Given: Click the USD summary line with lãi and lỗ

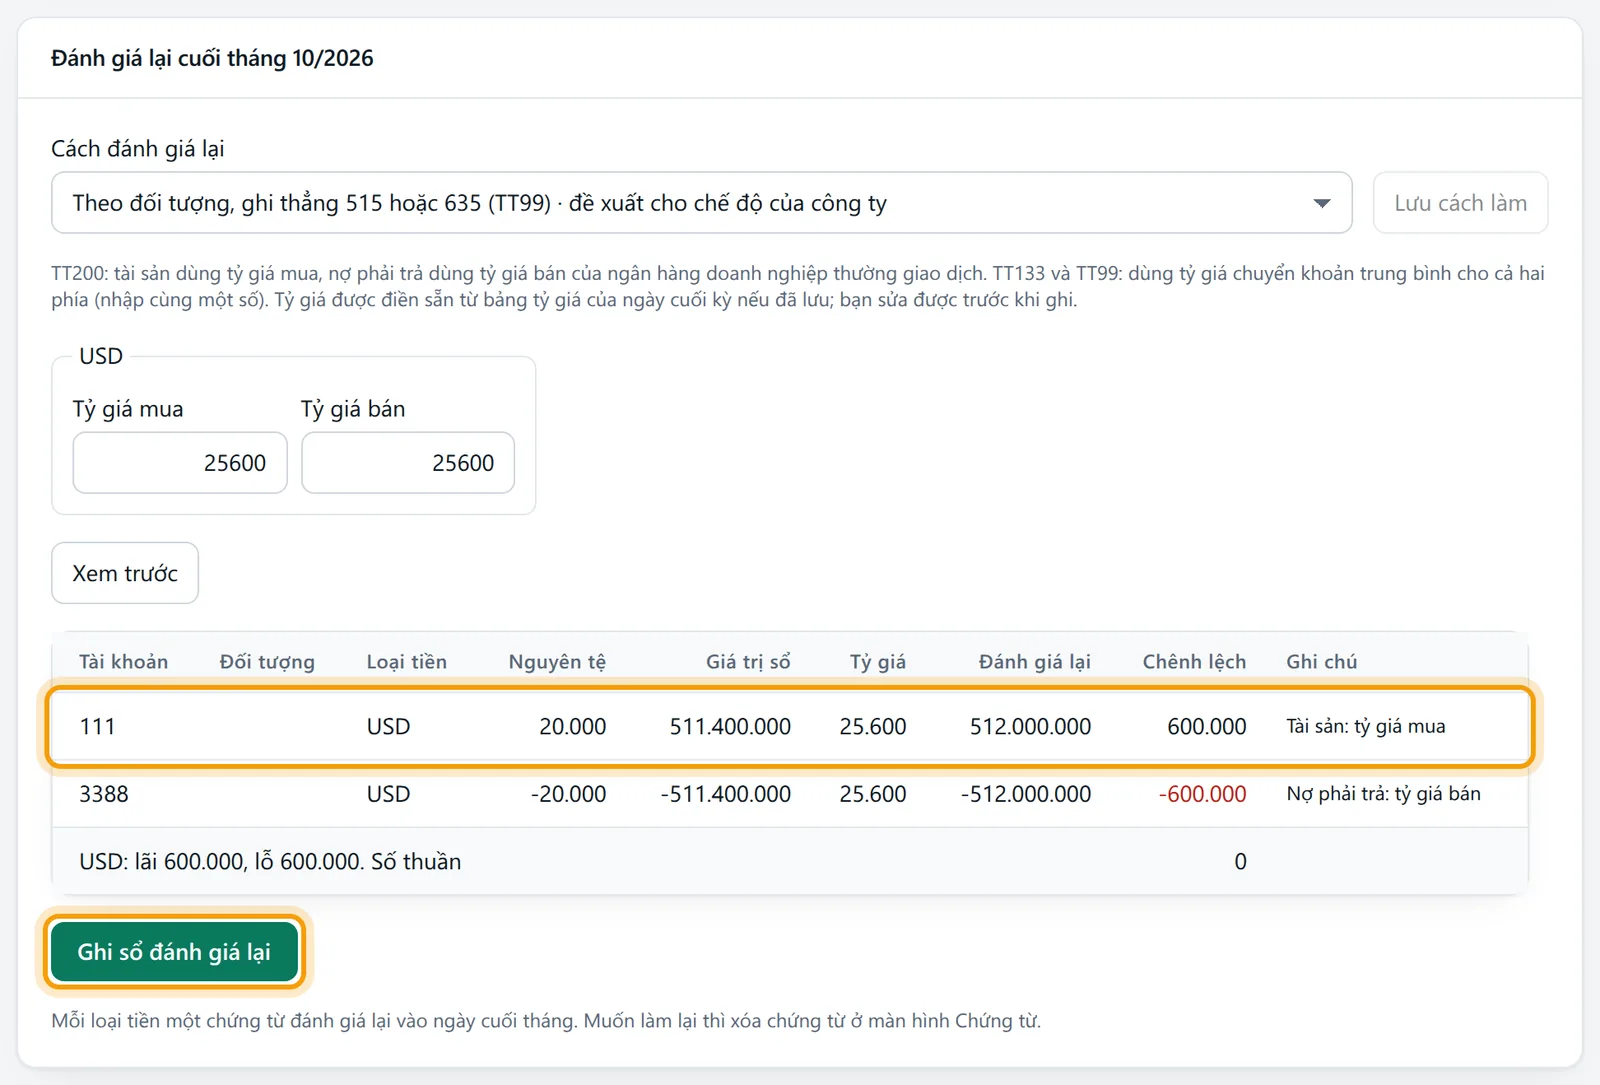Looking at the screenshot, I should point(270,862).
